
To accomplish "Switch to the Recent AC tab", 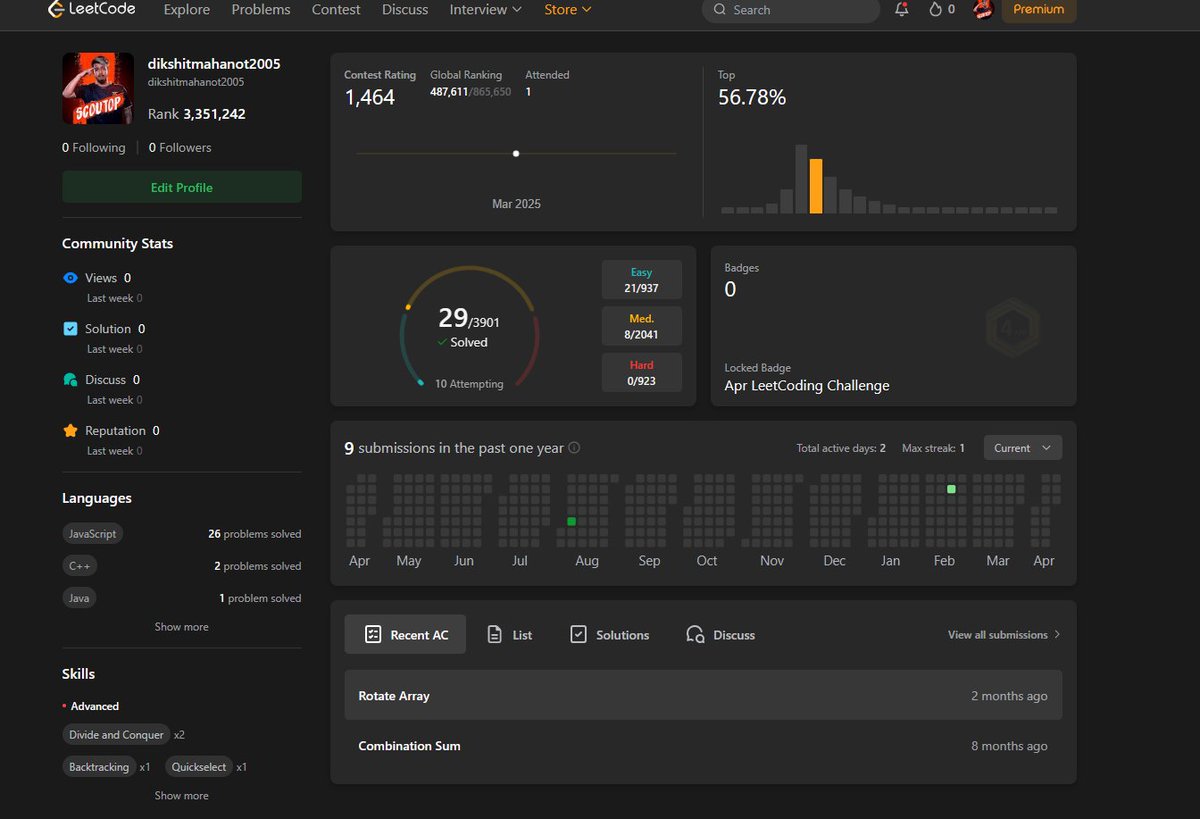I will (405, 634).
